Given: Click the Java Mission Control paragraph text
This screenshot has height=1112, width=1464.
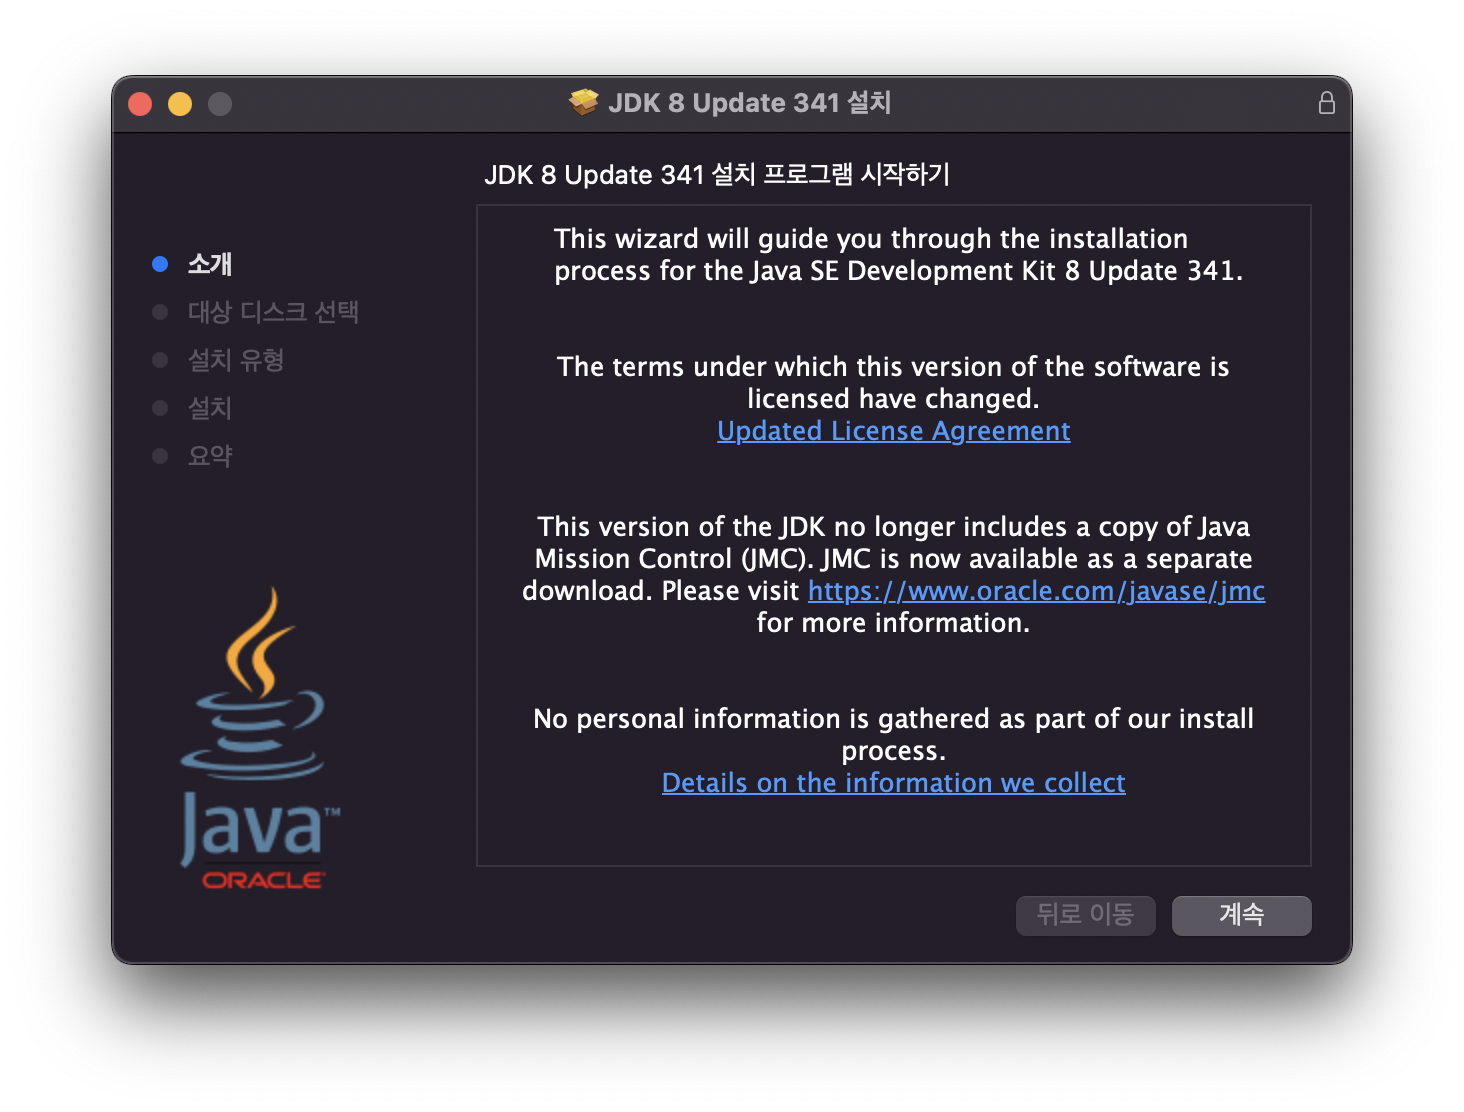Looking at the screenshot, I should 893,575.
